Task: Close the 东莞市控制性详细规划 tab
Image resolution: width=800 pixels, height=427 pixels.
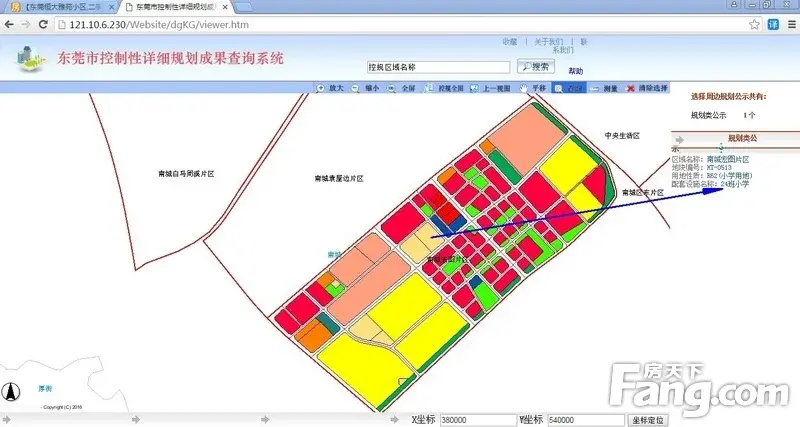Action: pos(225,7)
